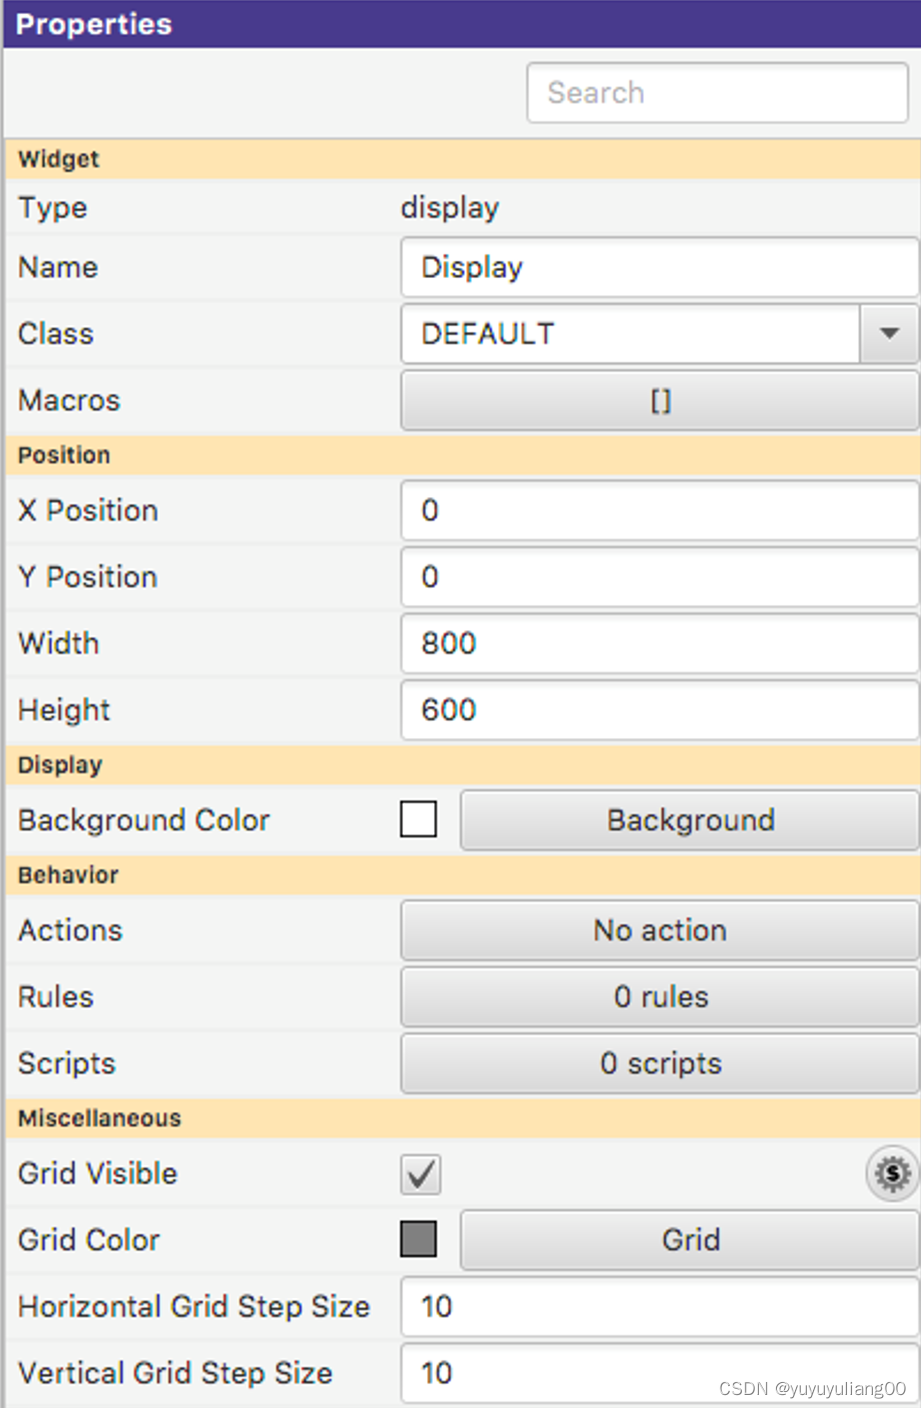Open the Rules dialog showing 0 rules
This screenshot has height=1408, width=921.
tap(659, 996)
